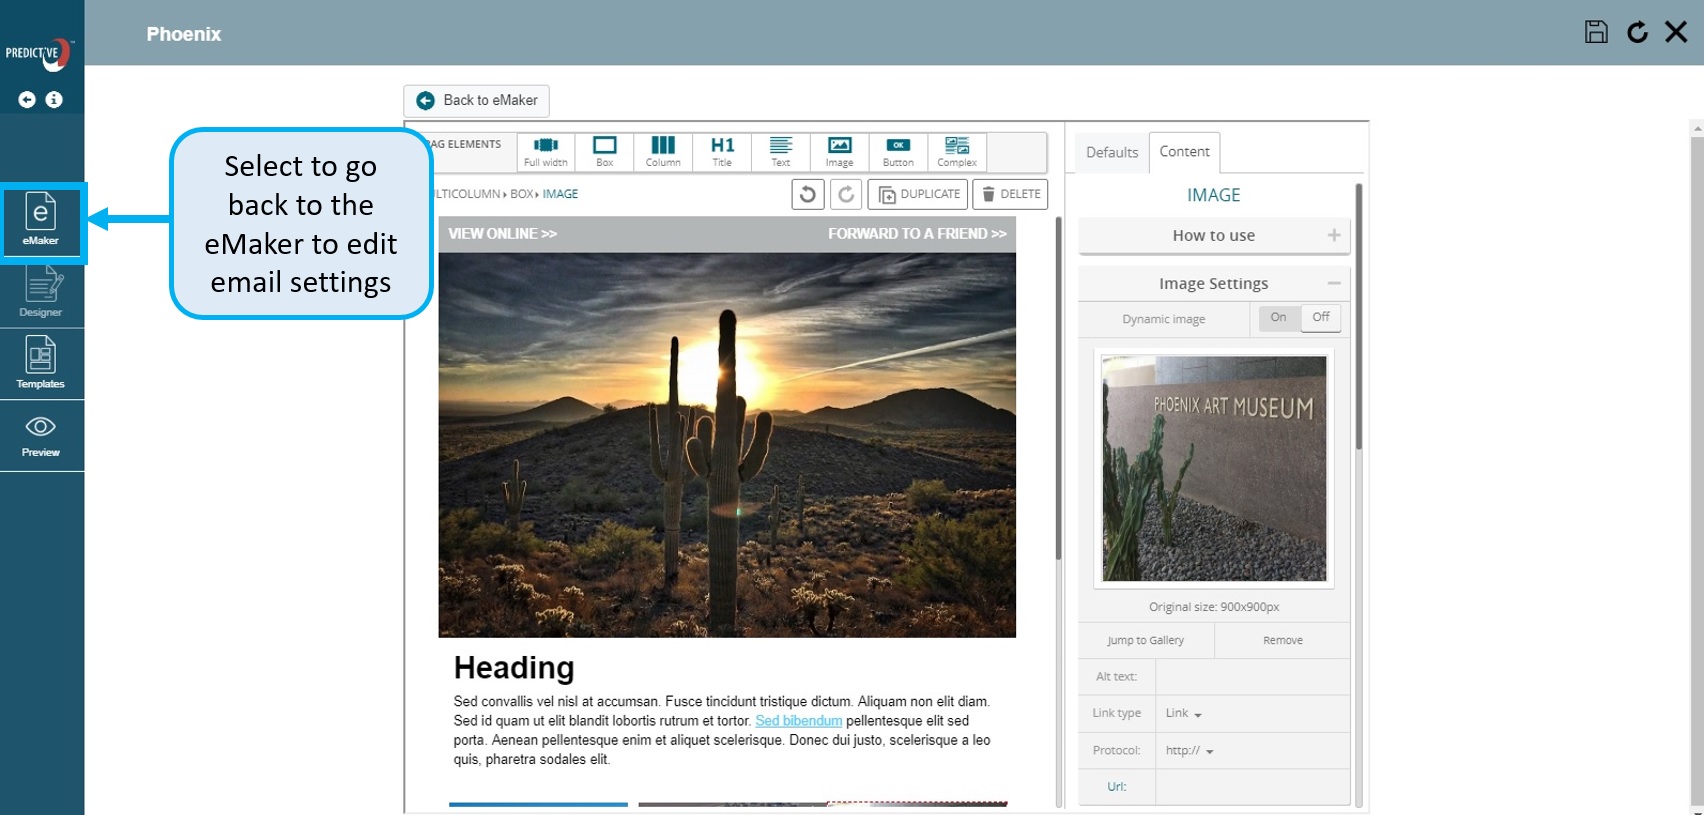Screen dimensions: 1705x815
Task: Click the Sed bibendum hyperlink
Action: tap(798, 721)
